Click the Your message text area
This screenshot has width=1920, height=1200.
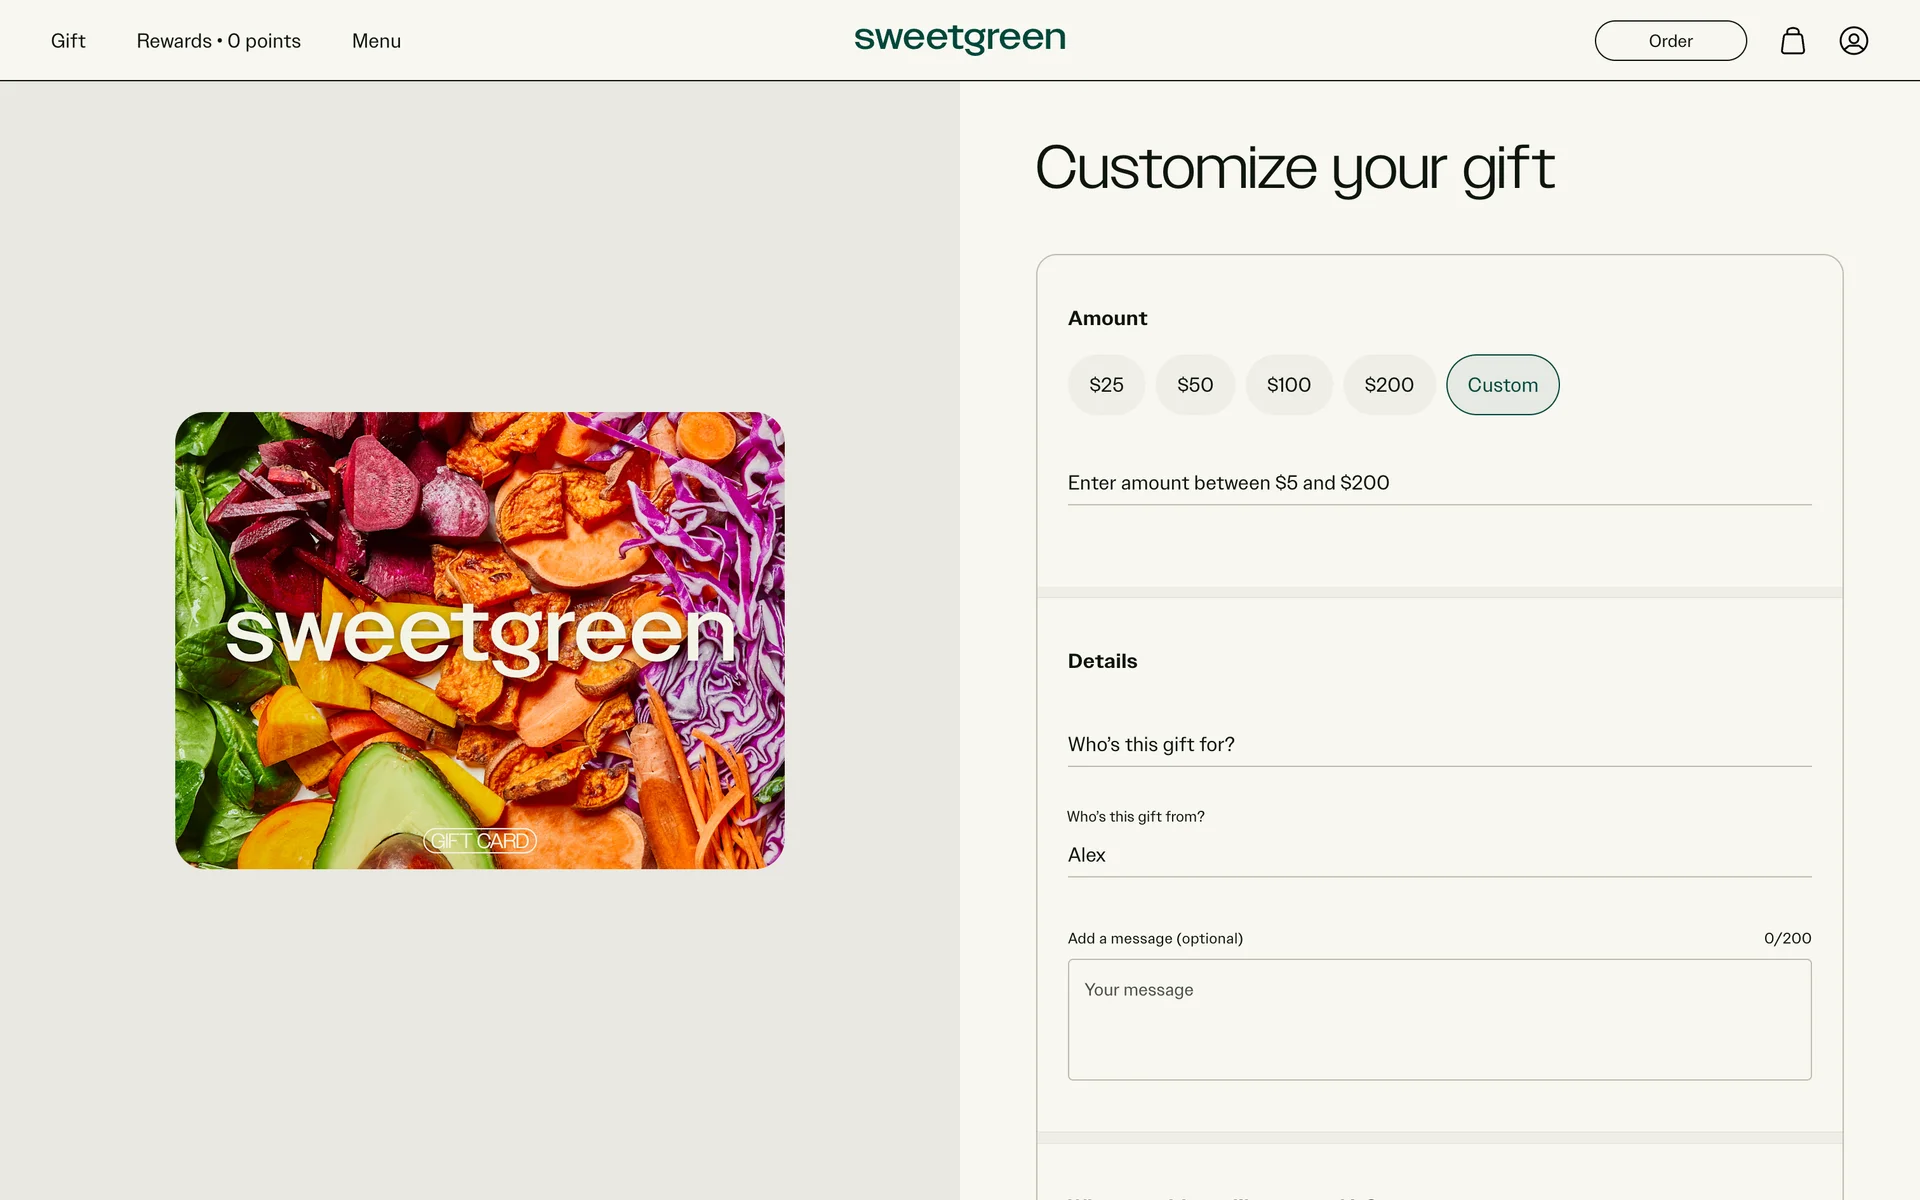pos(1440,1020)
